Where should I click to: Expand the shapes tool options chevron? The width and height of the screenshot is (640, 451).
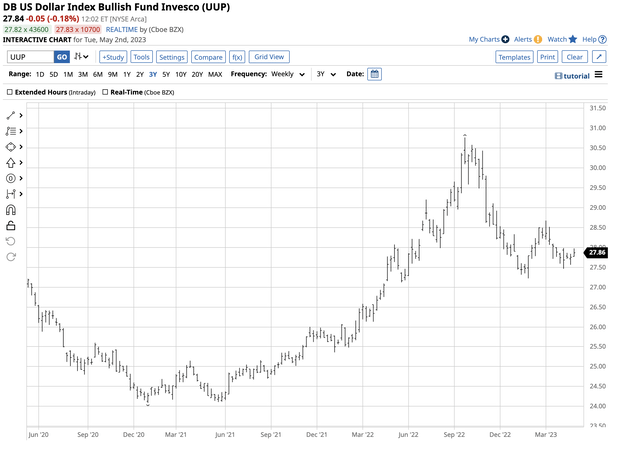click(21, 147)
